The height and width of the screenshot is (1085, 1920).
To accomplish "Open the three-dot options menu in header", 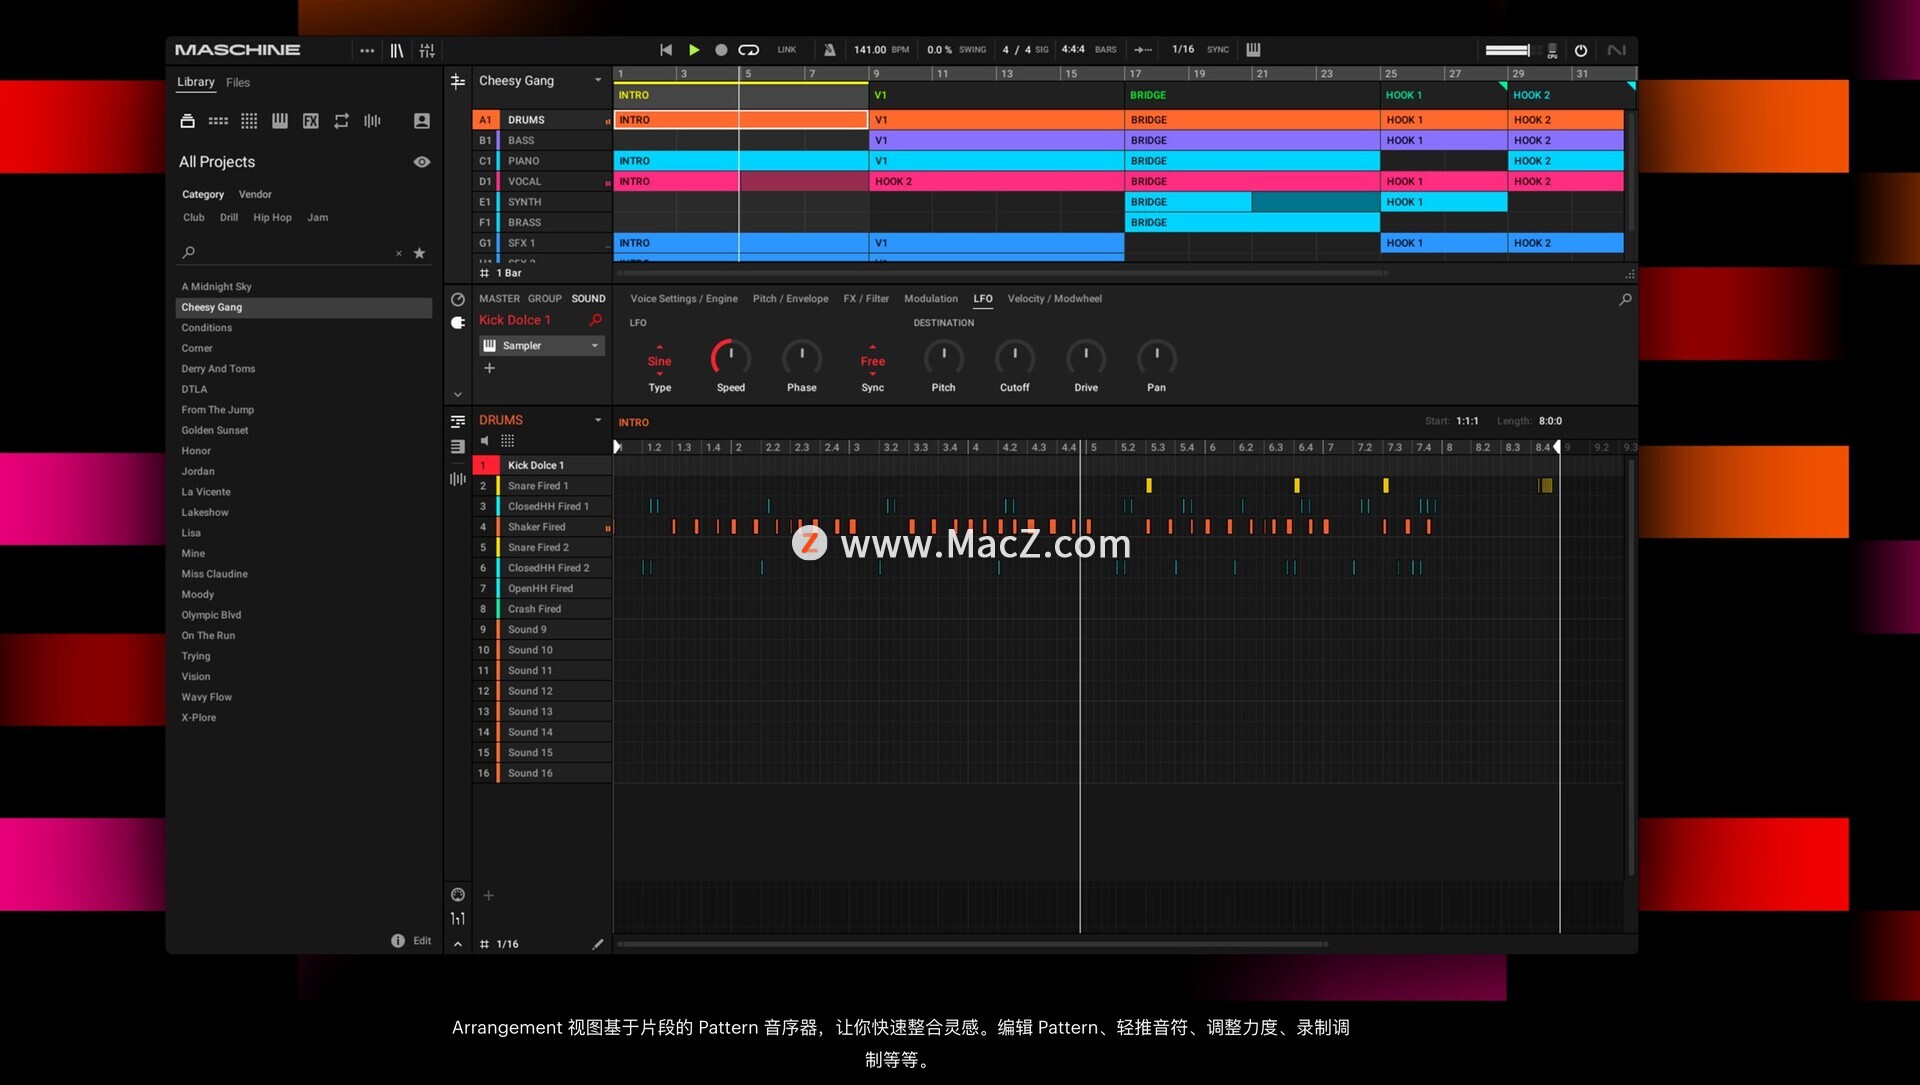I will (x=367, y=50).
